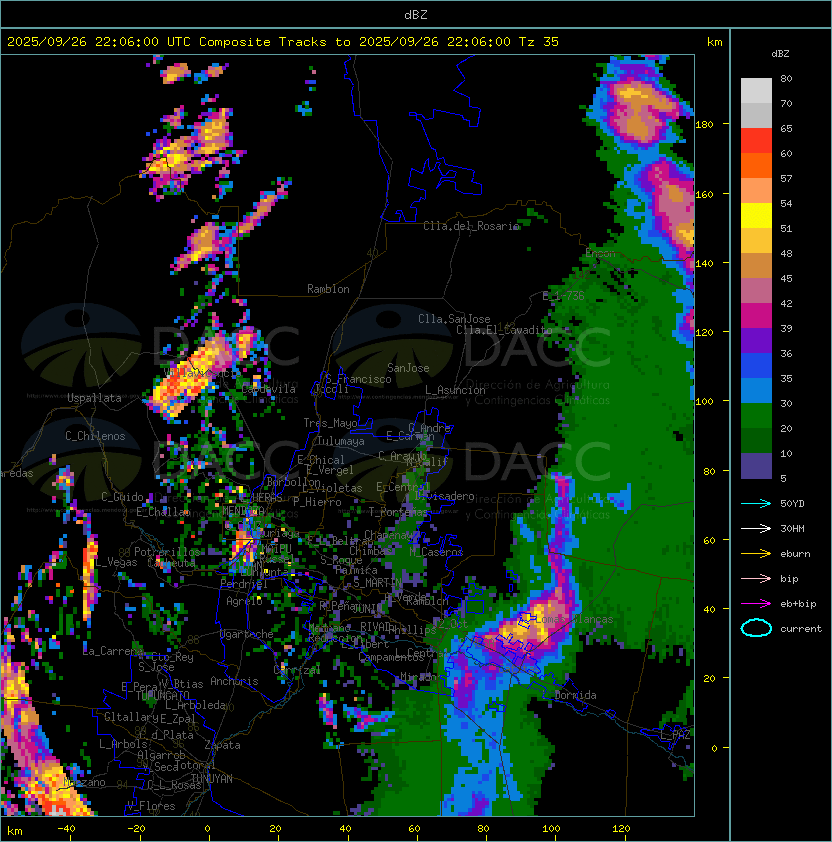Select the light blue 30-35 dBZ swatch
The width and height of the screenshot is (832, 842).
click(756, 390)
